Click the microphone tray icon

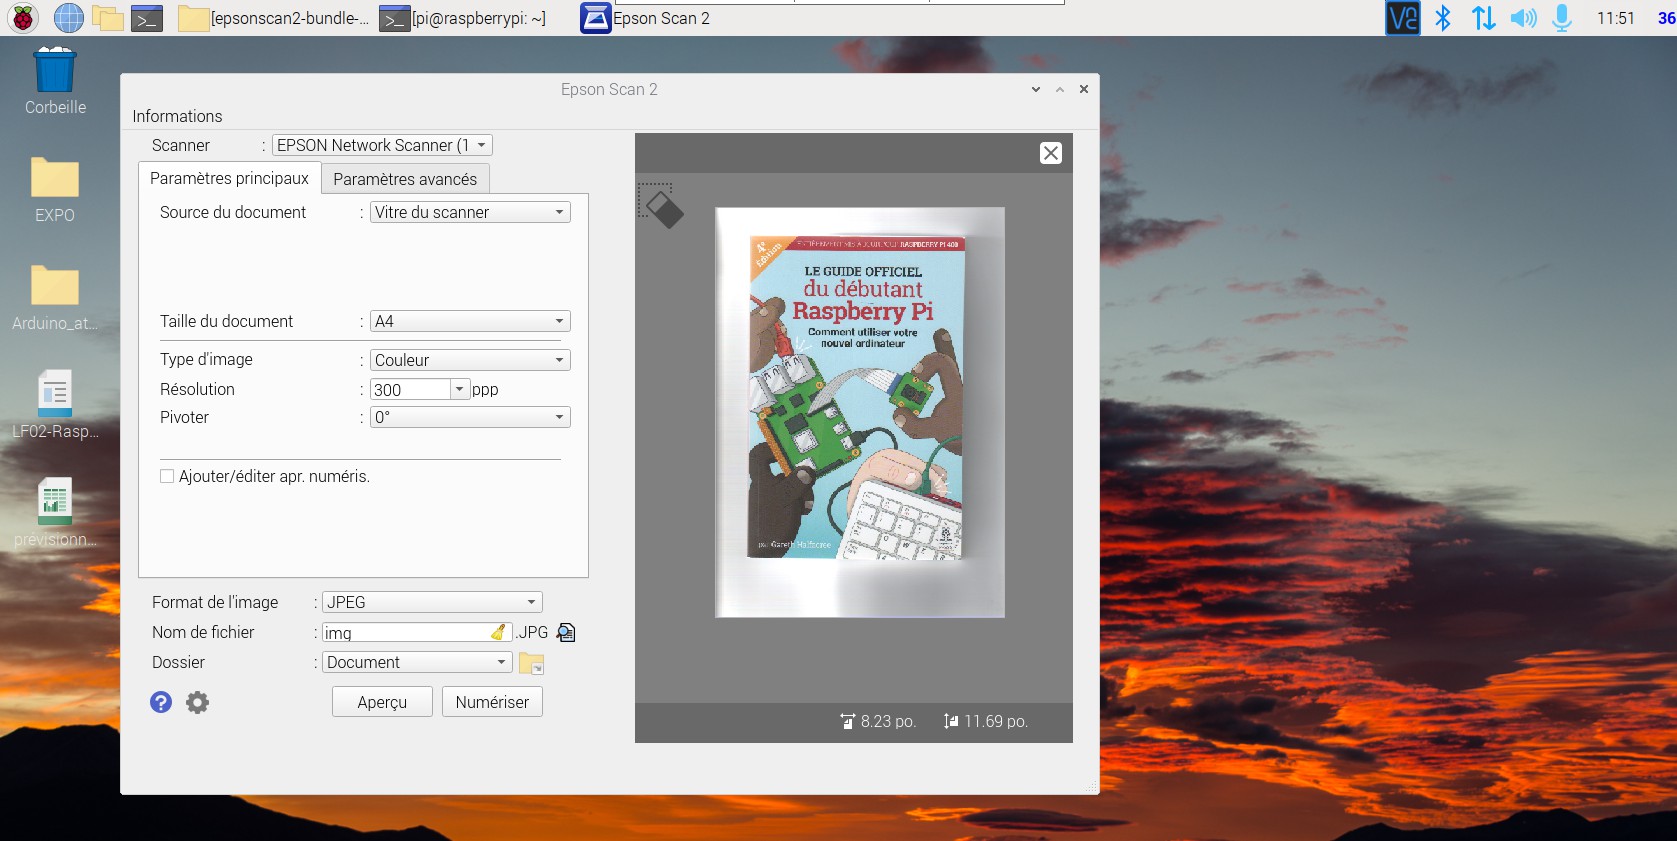click(x=1562, y=18)
